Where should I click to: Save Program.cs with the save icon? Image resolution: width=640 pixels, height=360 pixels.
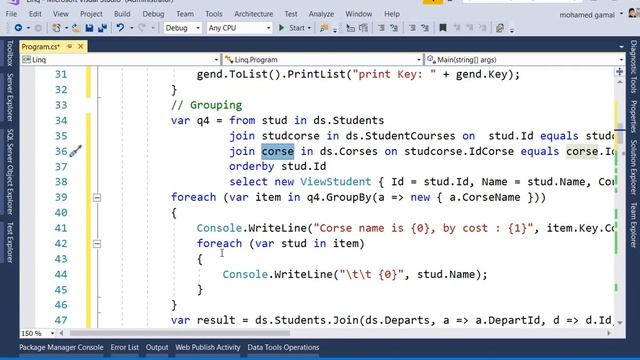coord(89,28)
